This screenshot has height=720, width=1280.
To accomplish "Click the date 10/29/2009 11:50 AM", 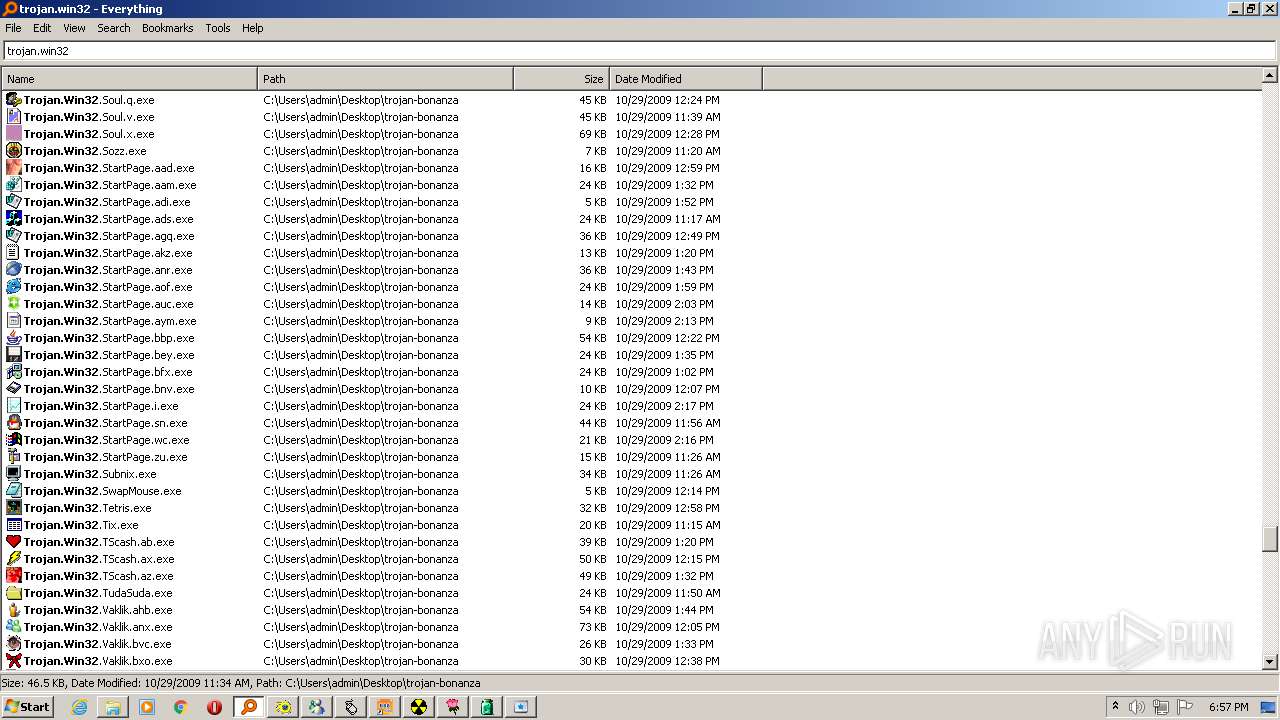I will 668,593.
